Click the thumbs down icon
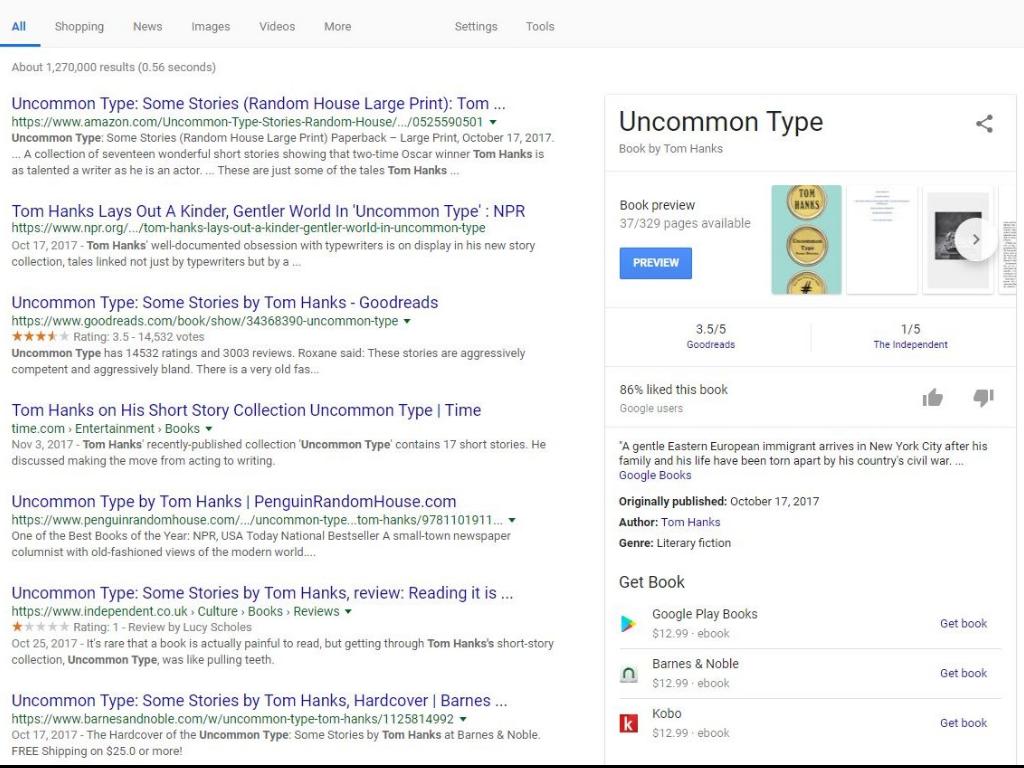 point(983,398)
